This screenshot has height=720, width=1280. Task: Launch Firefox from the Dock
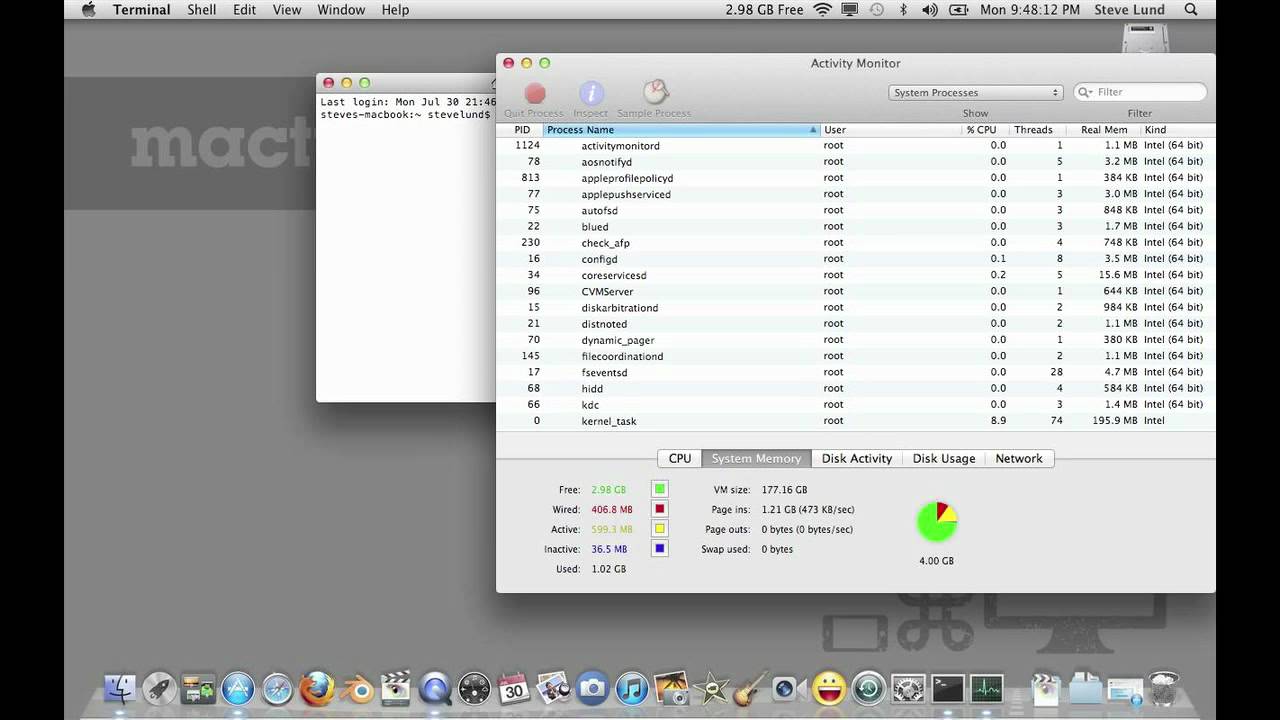pyautogui.click(x=317, y=688)
